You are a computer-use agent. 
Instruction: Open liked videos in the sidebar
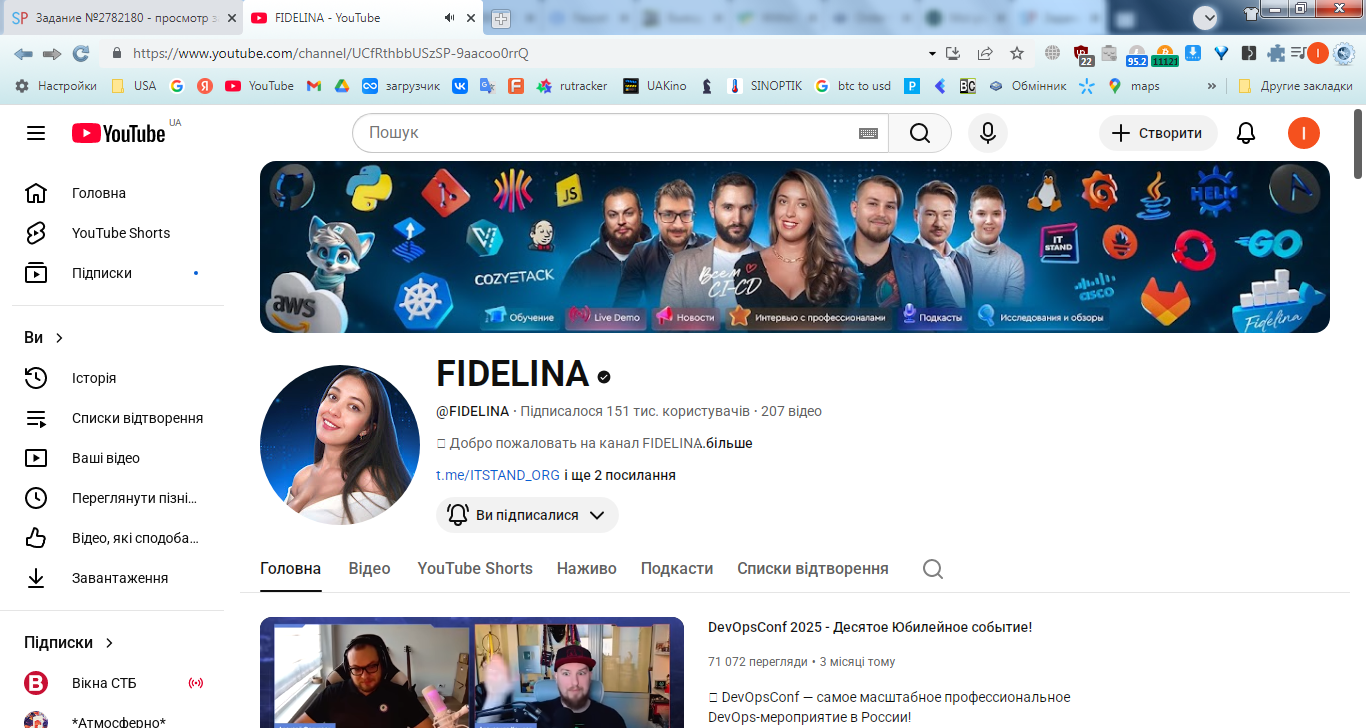(118, 538)
